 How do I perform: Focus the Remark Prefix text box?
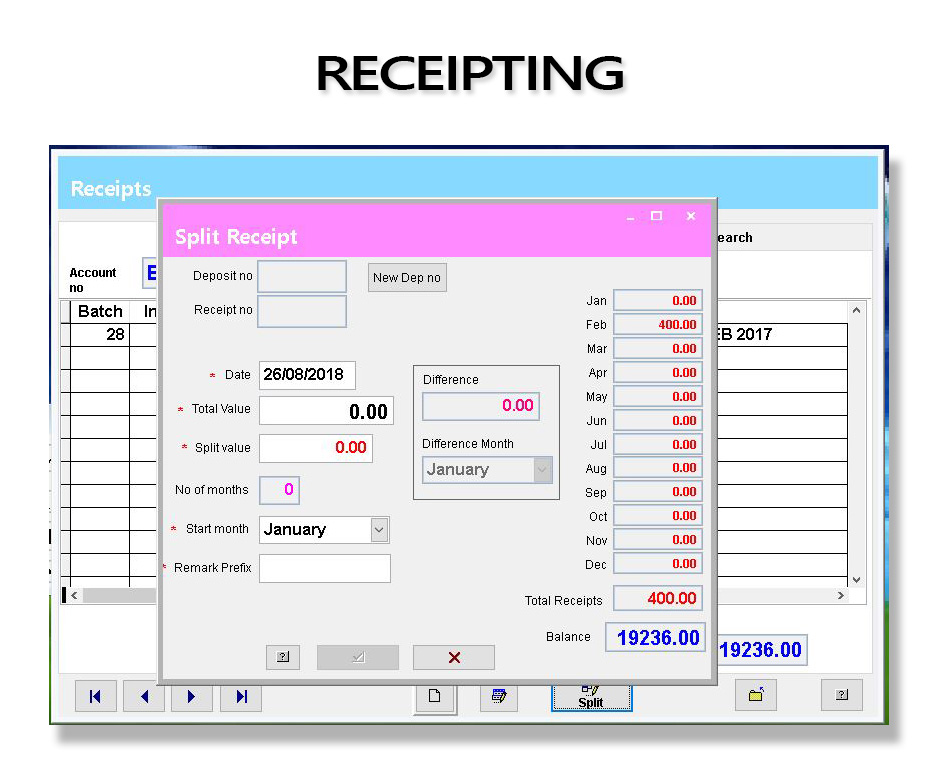325,568
